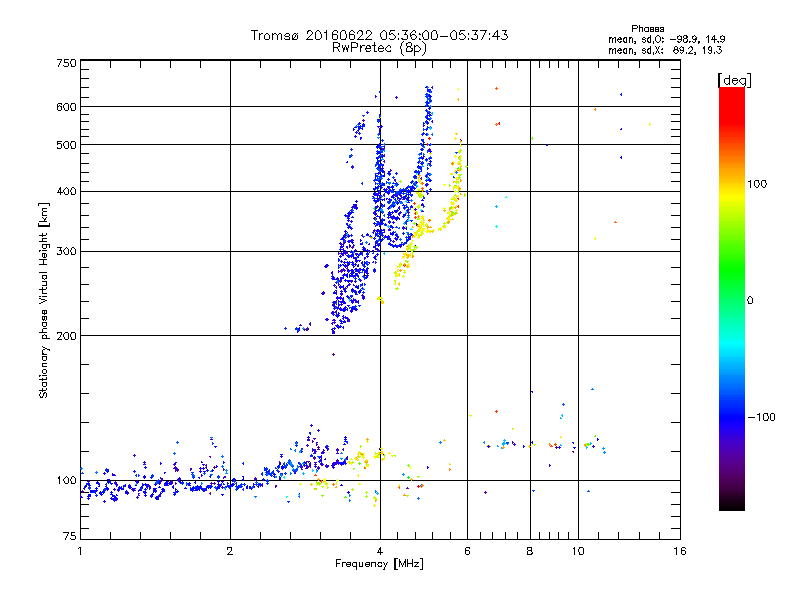Click y-axis tick label '75'
800x600 pixels.
[x=70, y=536]
